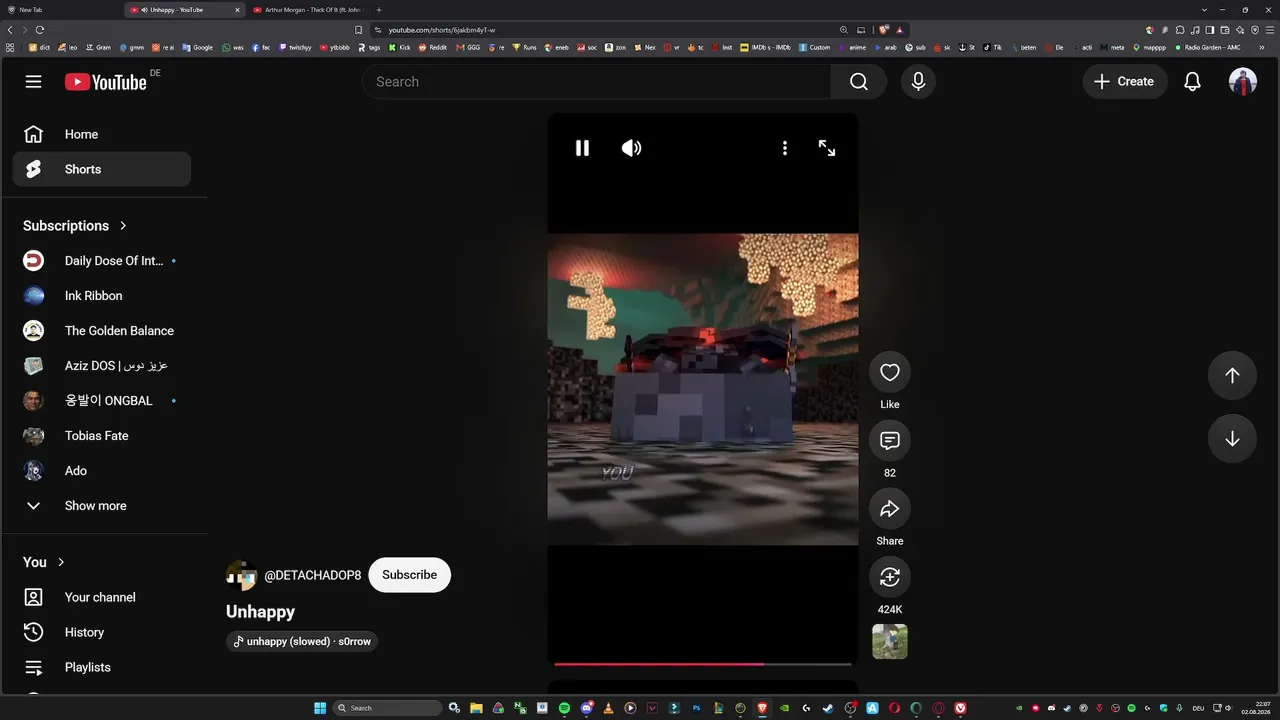The width and height of the screenshot is (1280, 720).
Task: Switch to the New Tab browser tab
Action: point(62,9)
